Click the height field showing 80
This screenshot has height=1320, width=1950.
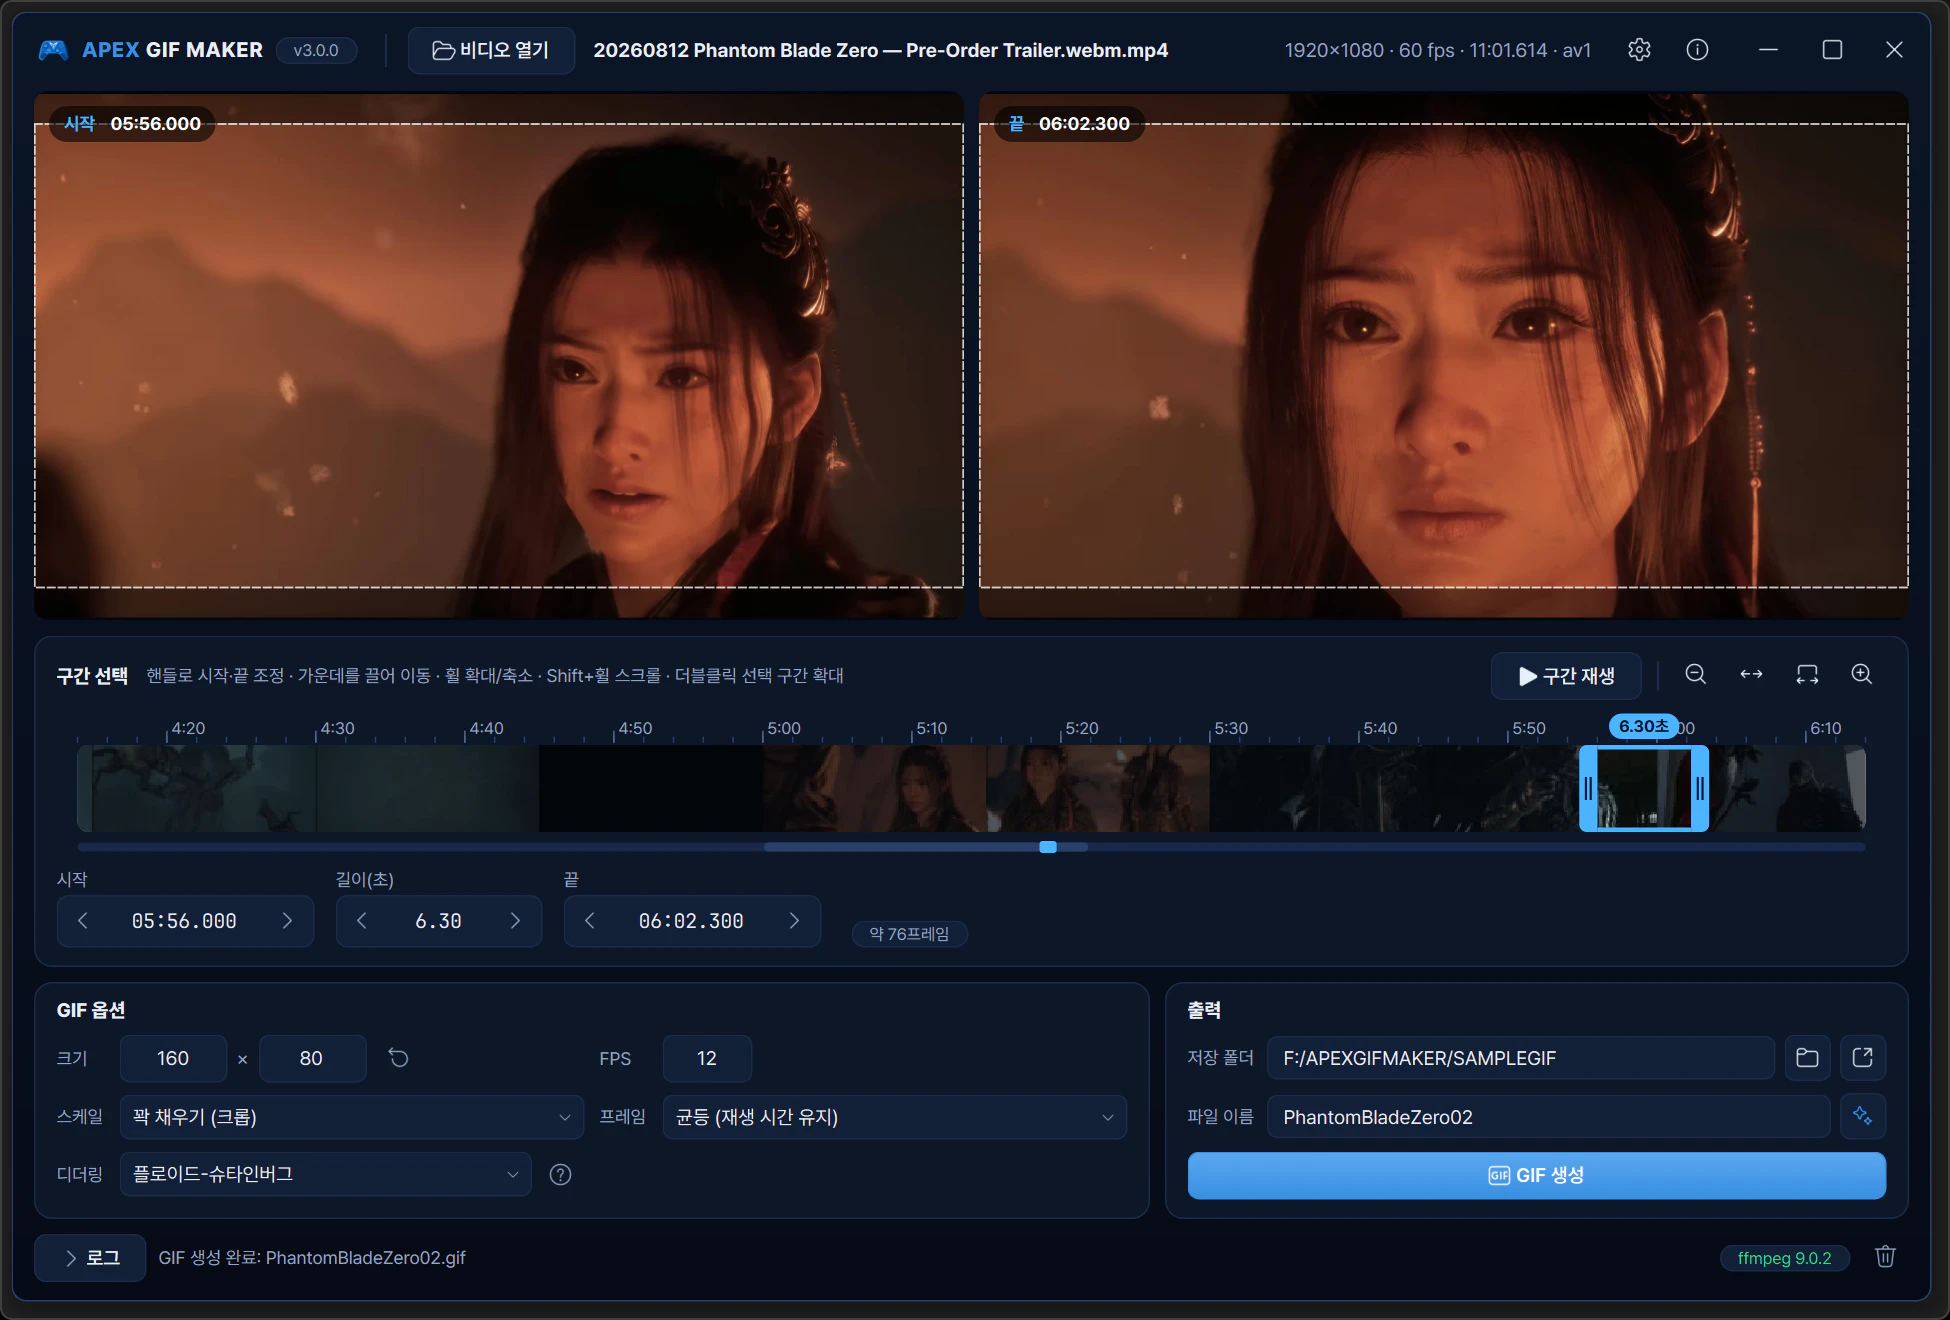pyautogui.click(x=312, y=1058)
